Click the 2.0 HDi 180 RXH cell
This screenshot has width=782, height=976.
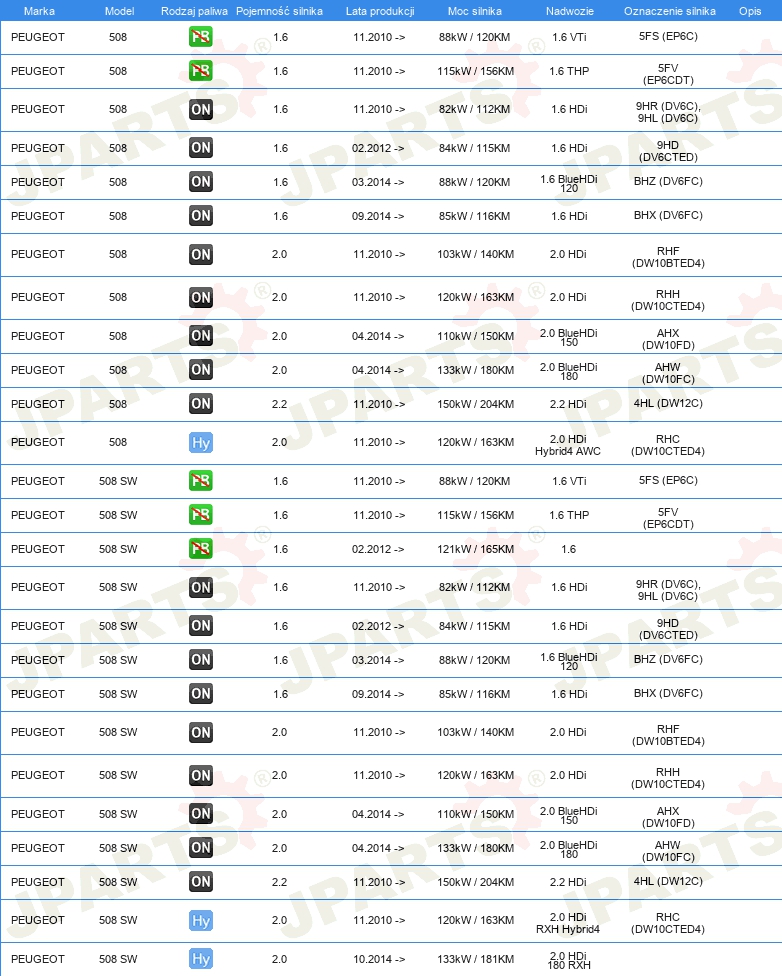click(568, 960)
